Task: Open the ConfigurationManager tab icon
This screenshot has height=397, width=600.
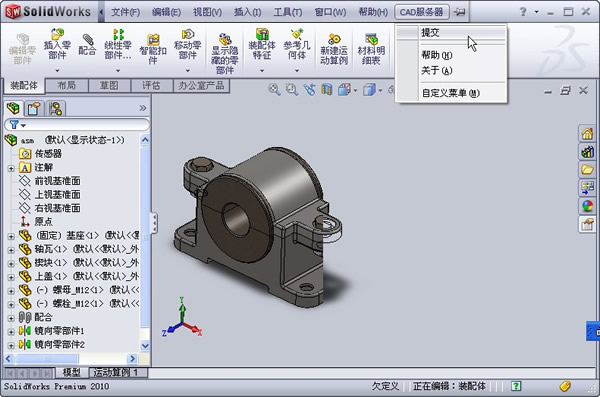Action: [x=56, y=108]
